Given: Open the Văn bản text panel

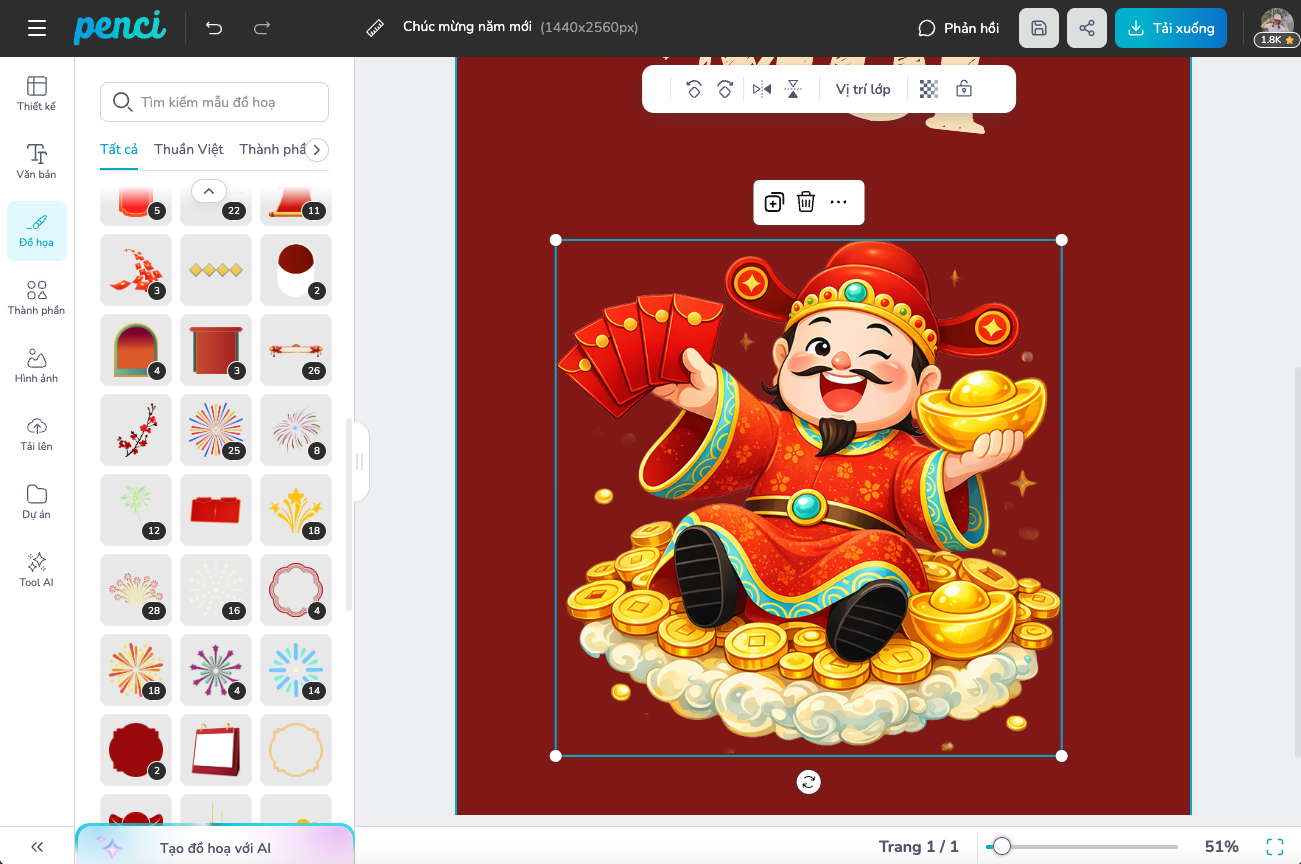Looking at the screenshot, I should tap(37, 161).
